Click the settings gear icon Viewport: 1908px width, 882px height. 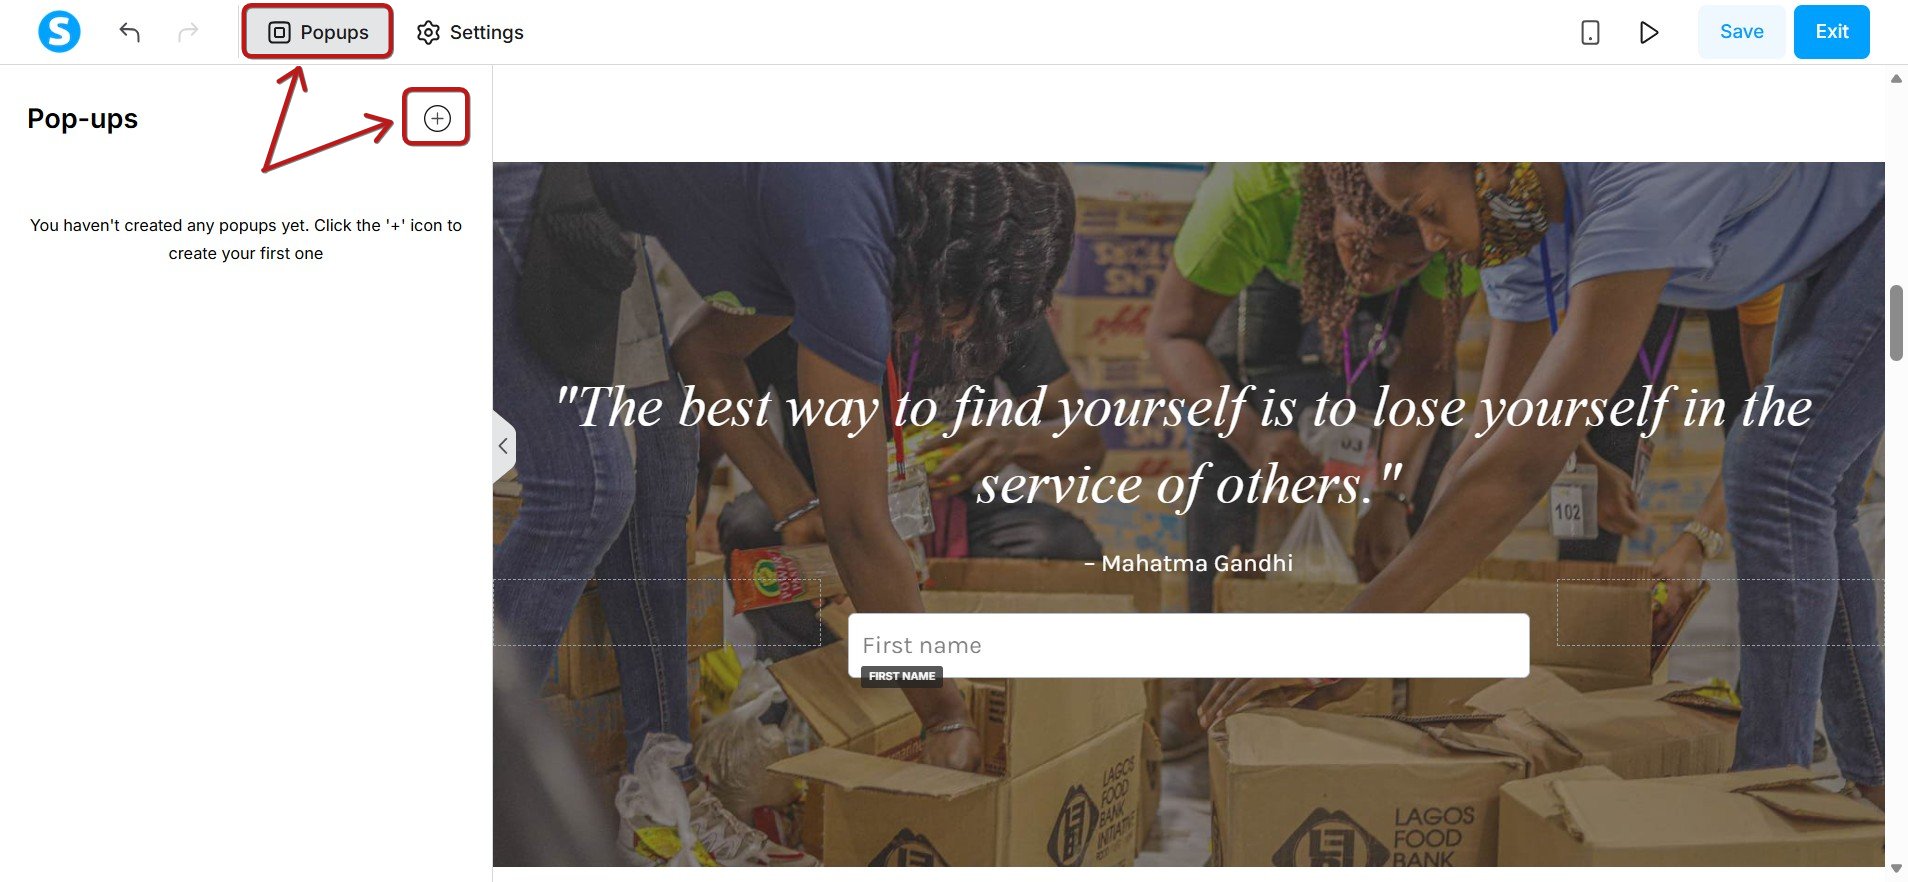click(x=428, y=32)
